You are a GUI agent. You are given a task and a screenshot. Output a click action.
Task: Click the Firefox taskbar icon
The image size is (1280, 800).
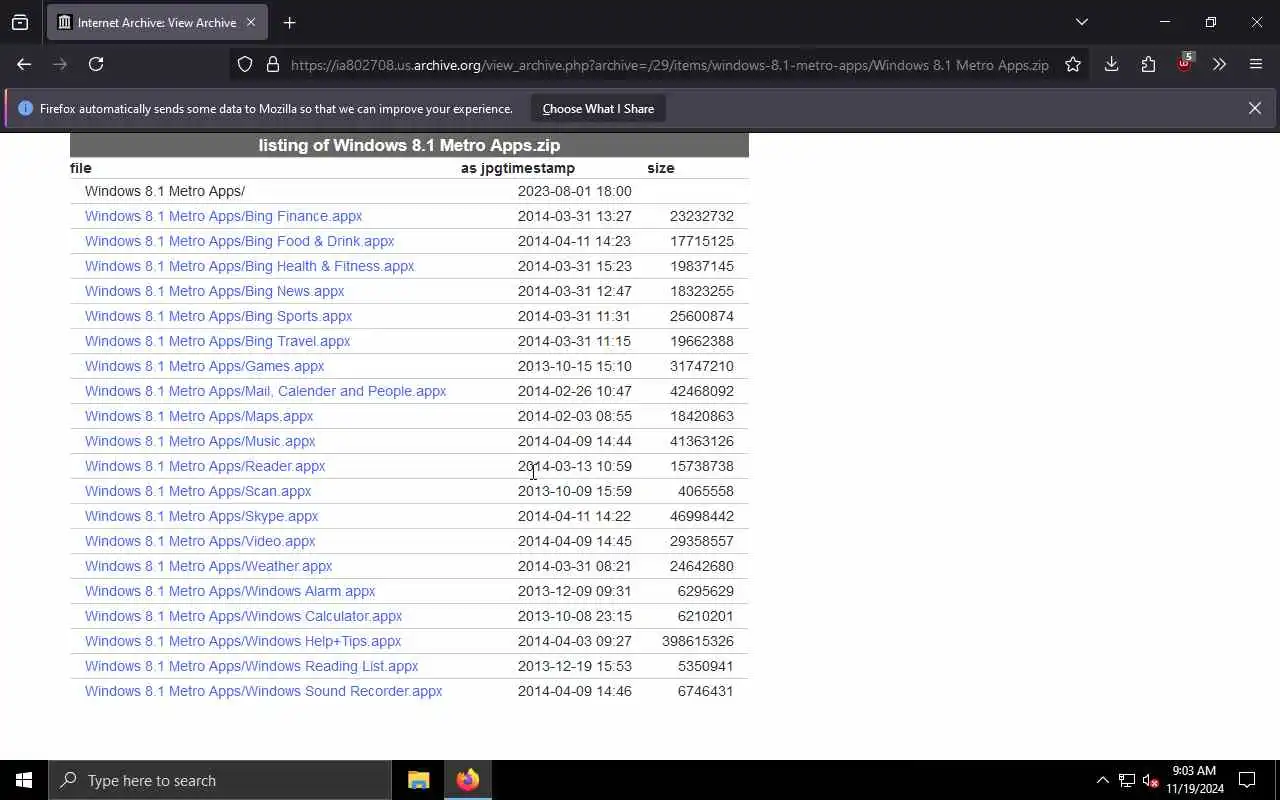[467, 780]
